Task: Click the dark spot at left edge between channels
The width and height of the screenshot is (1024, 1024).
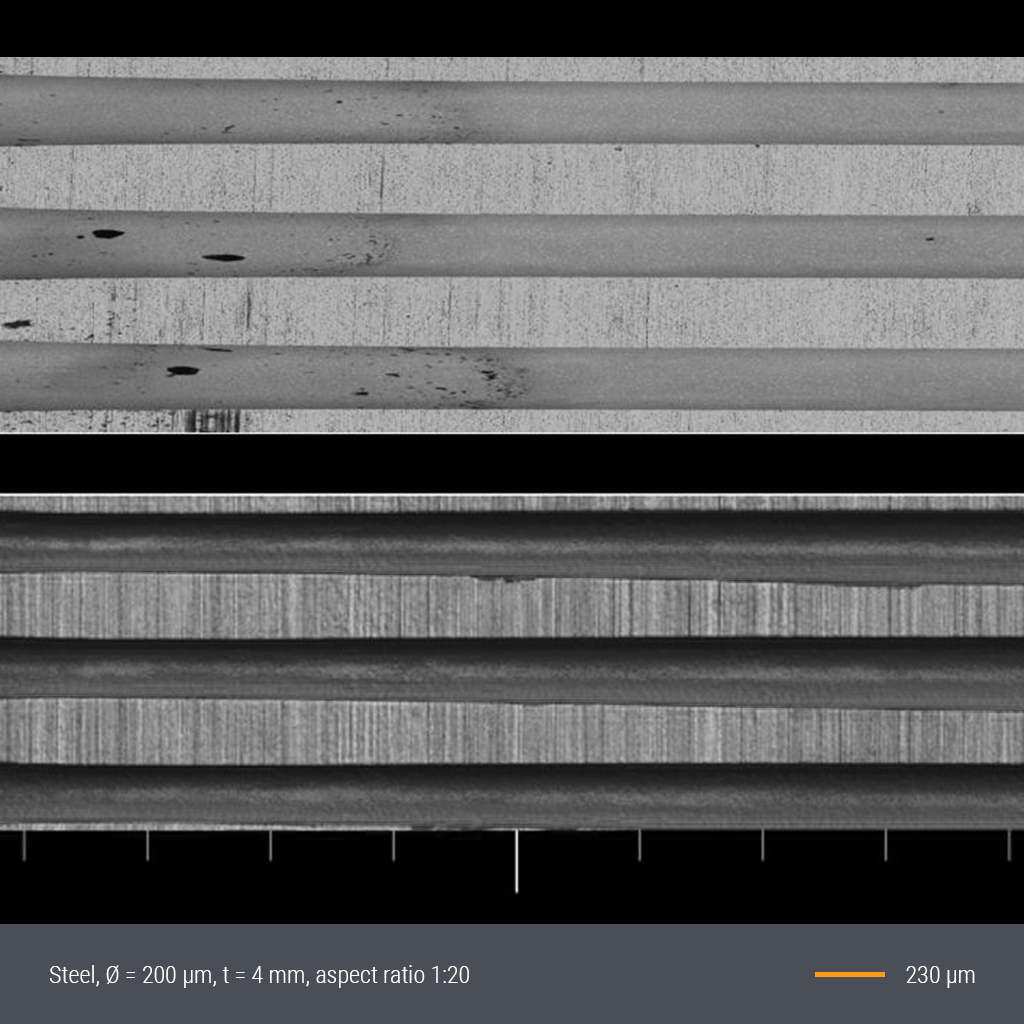Action: point(17,324)
